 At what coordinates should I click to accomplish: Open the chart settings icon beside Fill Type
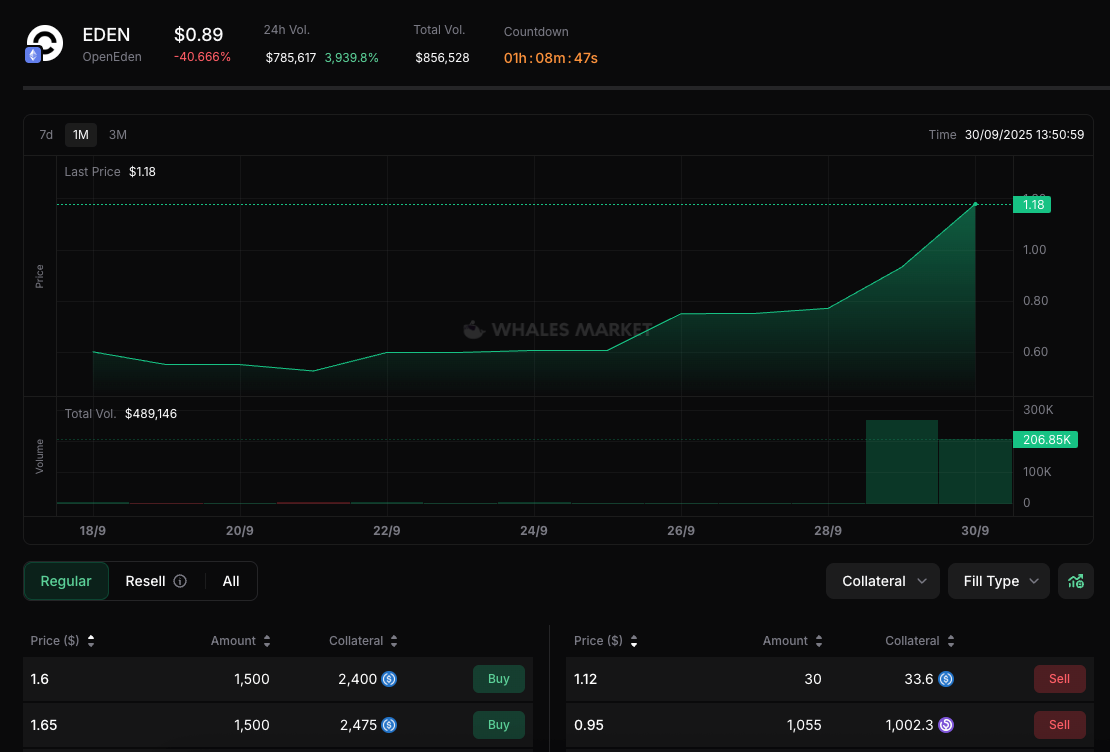point(1076,581)
